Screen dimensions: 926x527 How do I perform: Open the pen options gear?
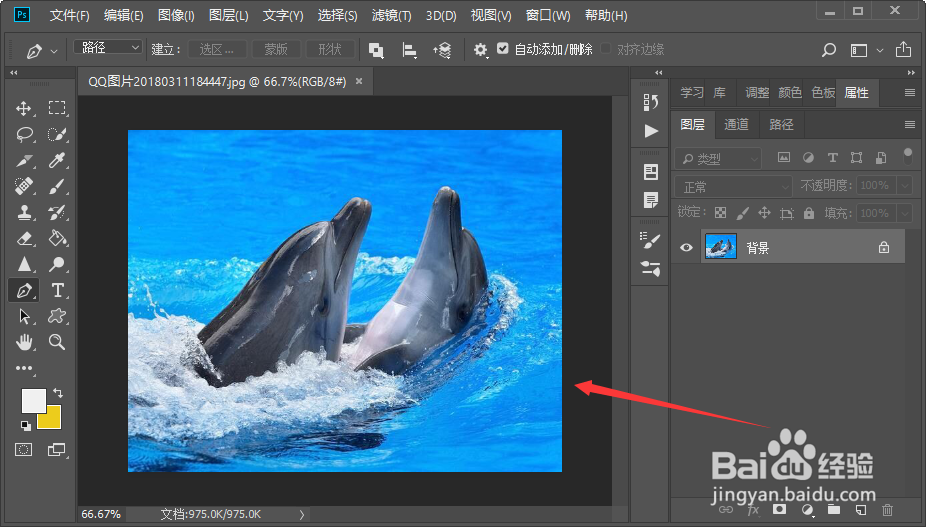[480, 50]
